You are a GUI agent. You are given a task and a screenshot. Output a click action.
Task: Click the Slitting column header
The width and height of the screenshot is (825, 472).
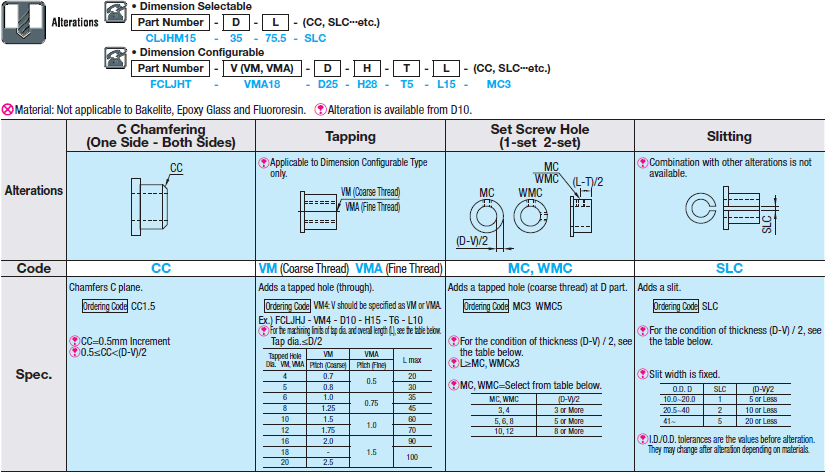click(729, 136)
